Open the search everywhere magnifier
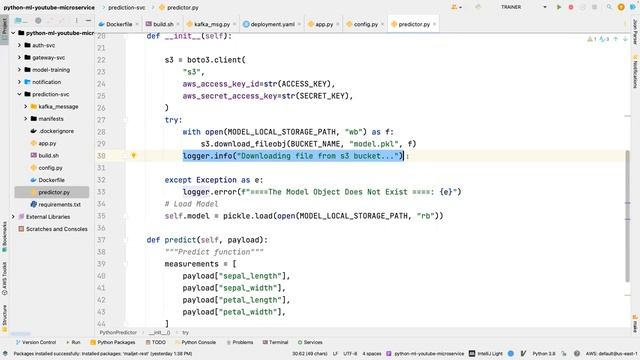Viewport: 640px width, 360px height. [x=609, y=7]
